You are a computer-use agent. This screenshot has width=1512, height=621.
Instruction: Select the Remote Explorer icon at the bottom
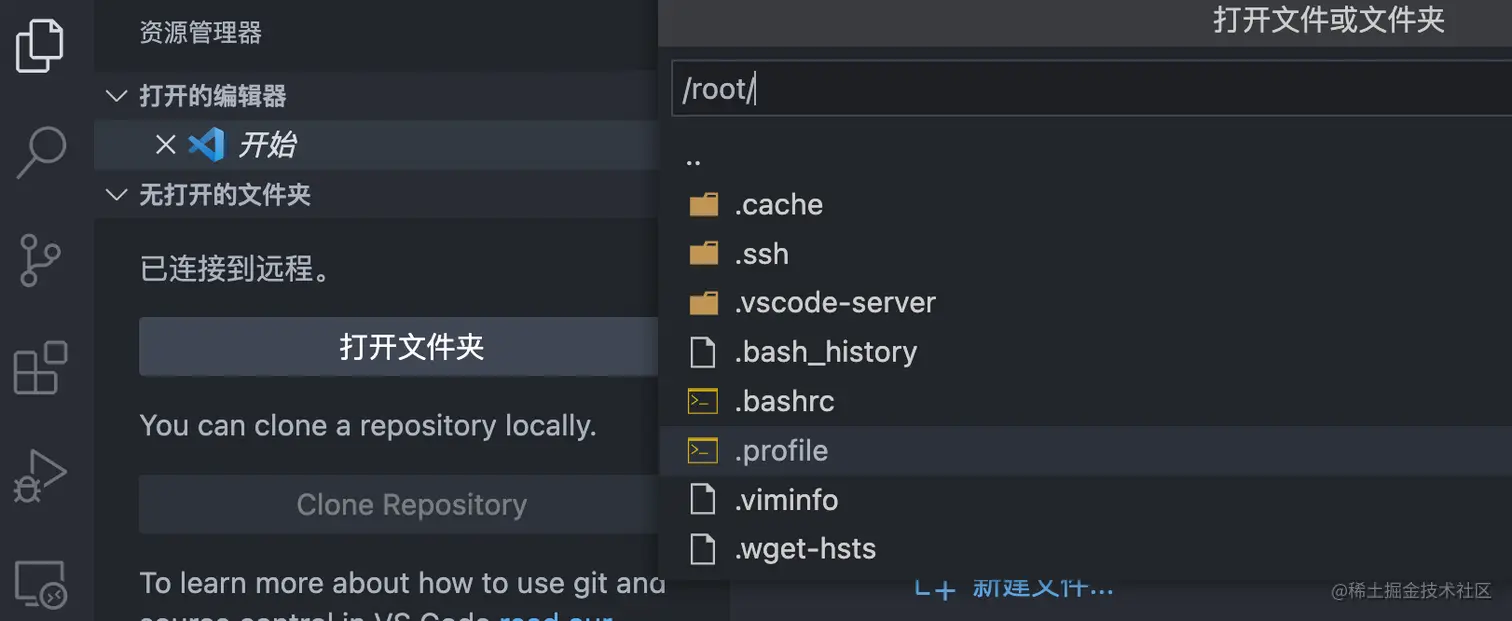[39, 582]
